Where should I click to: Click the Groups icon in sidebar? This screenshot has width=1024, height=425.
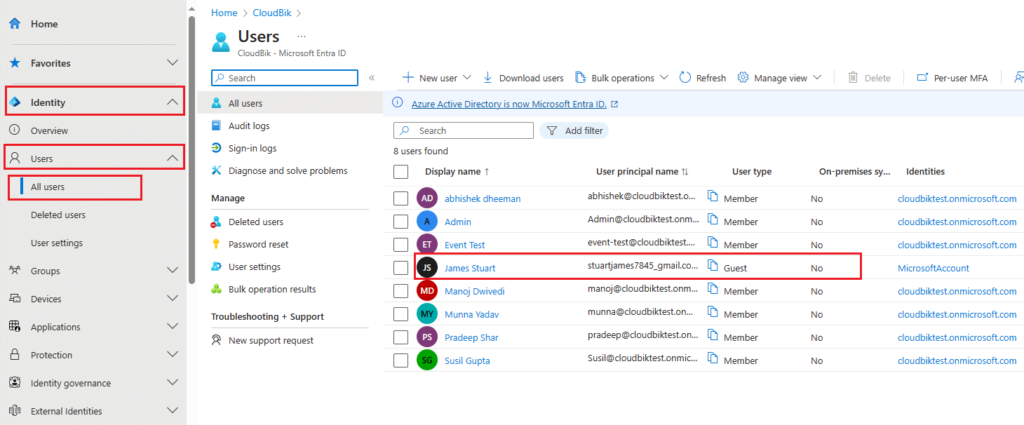tap(14, 270)
